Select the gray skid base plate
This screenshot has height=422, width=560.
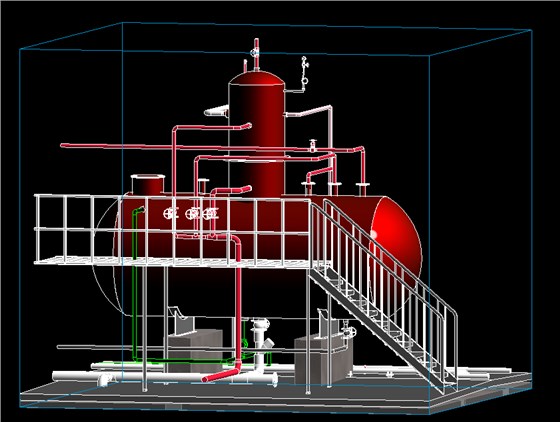click(x=275, y=395)
